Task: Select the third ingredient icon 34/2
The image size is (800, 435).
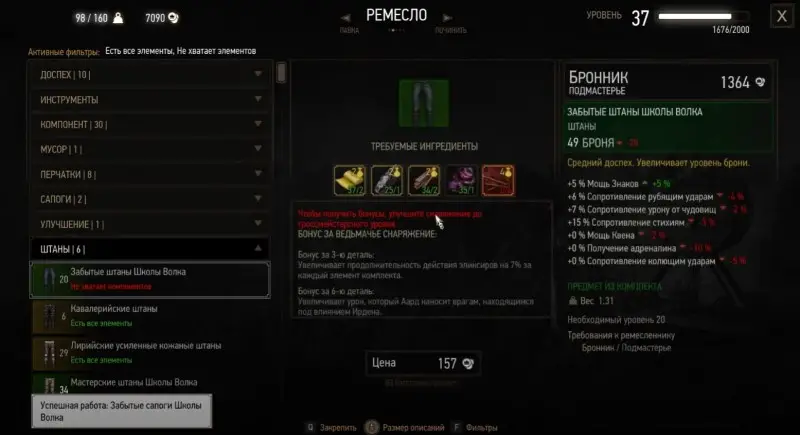Action: point(424,180)
